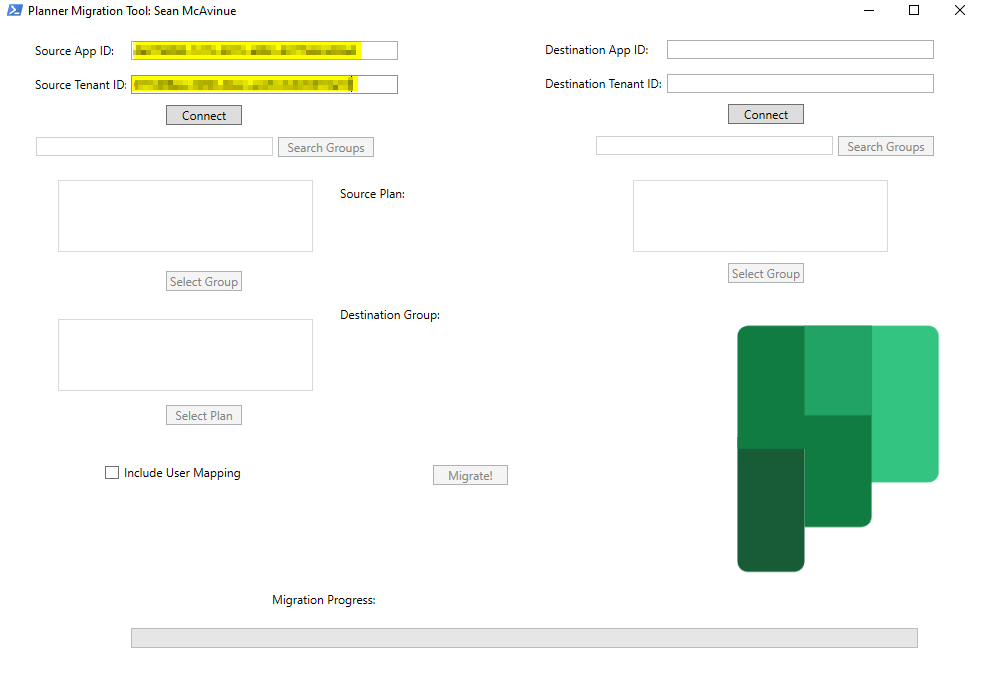981x682 pixels.
Task: Start migration with the Migrate! button
Action: [470, 476]
